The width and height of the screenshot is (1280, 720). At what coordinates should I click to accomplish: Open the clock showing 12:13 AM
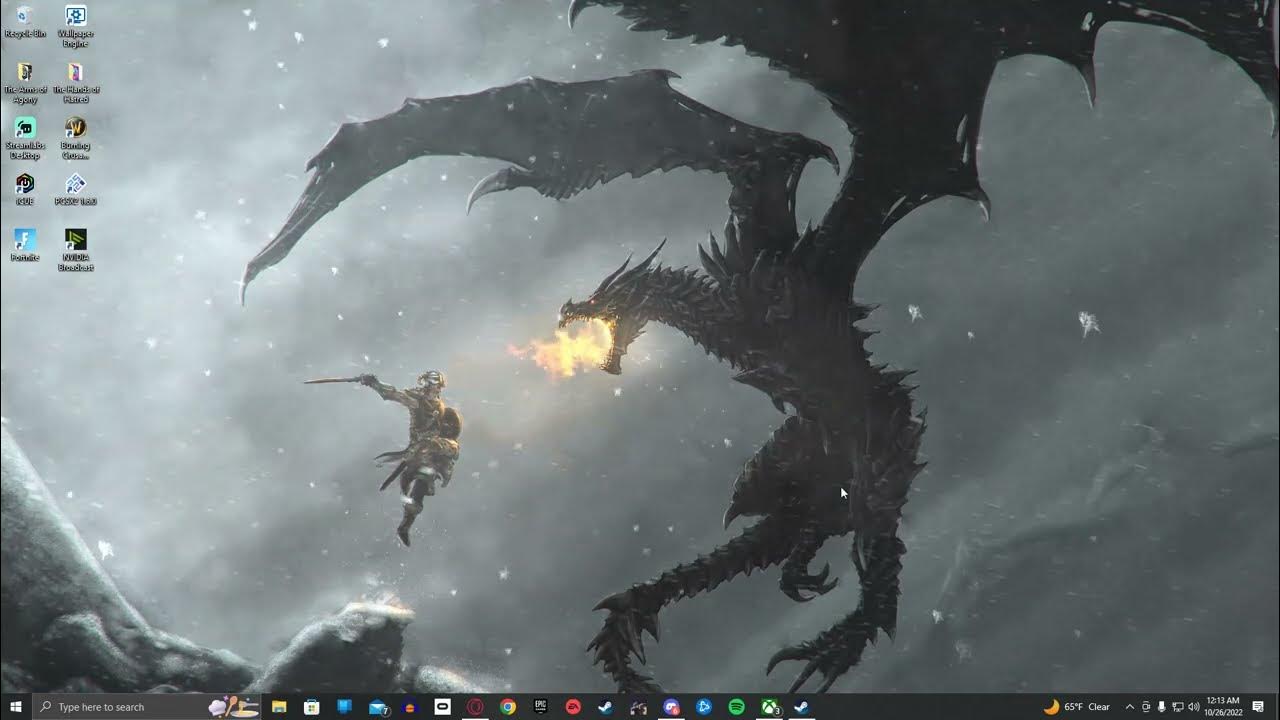pyautogui.click(x=1222, y=707)
